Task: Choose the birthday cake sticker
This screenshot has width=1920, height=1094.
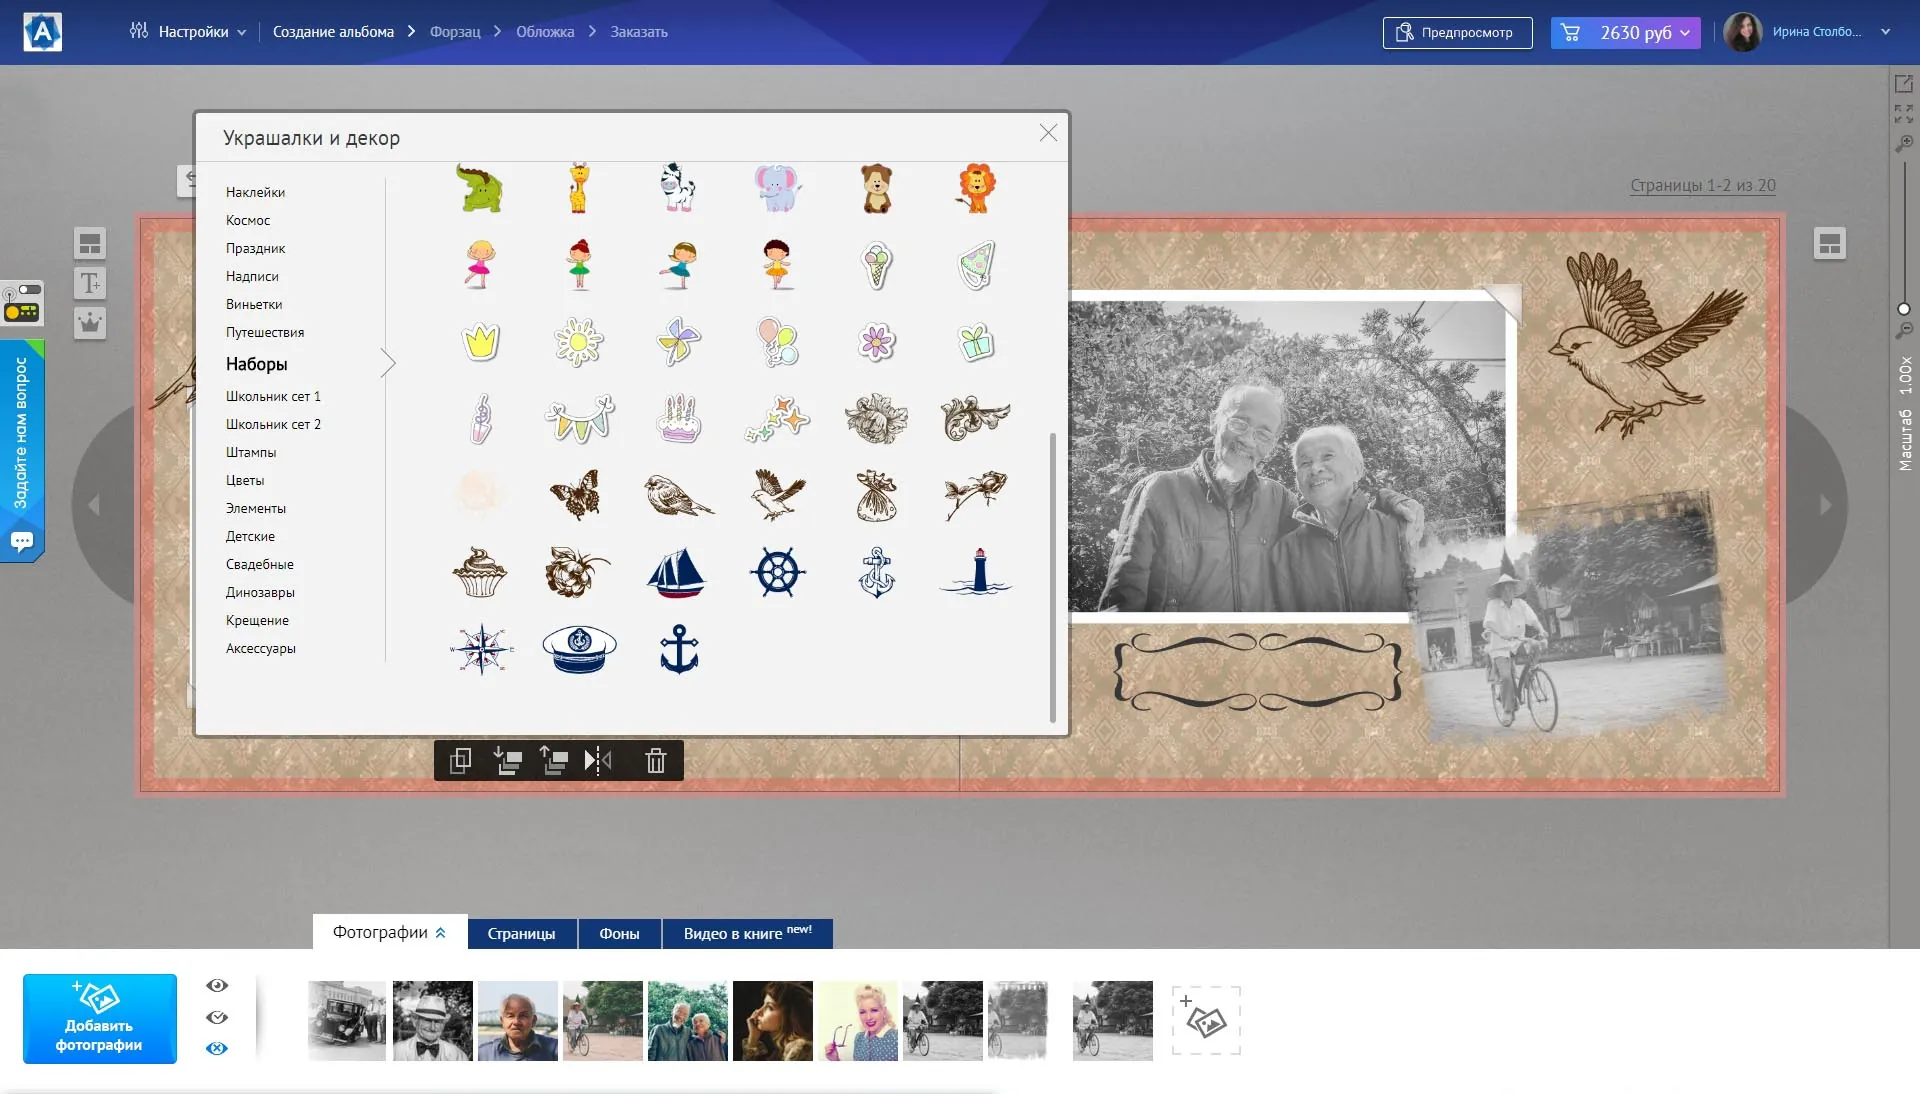Action: [678, 419]
